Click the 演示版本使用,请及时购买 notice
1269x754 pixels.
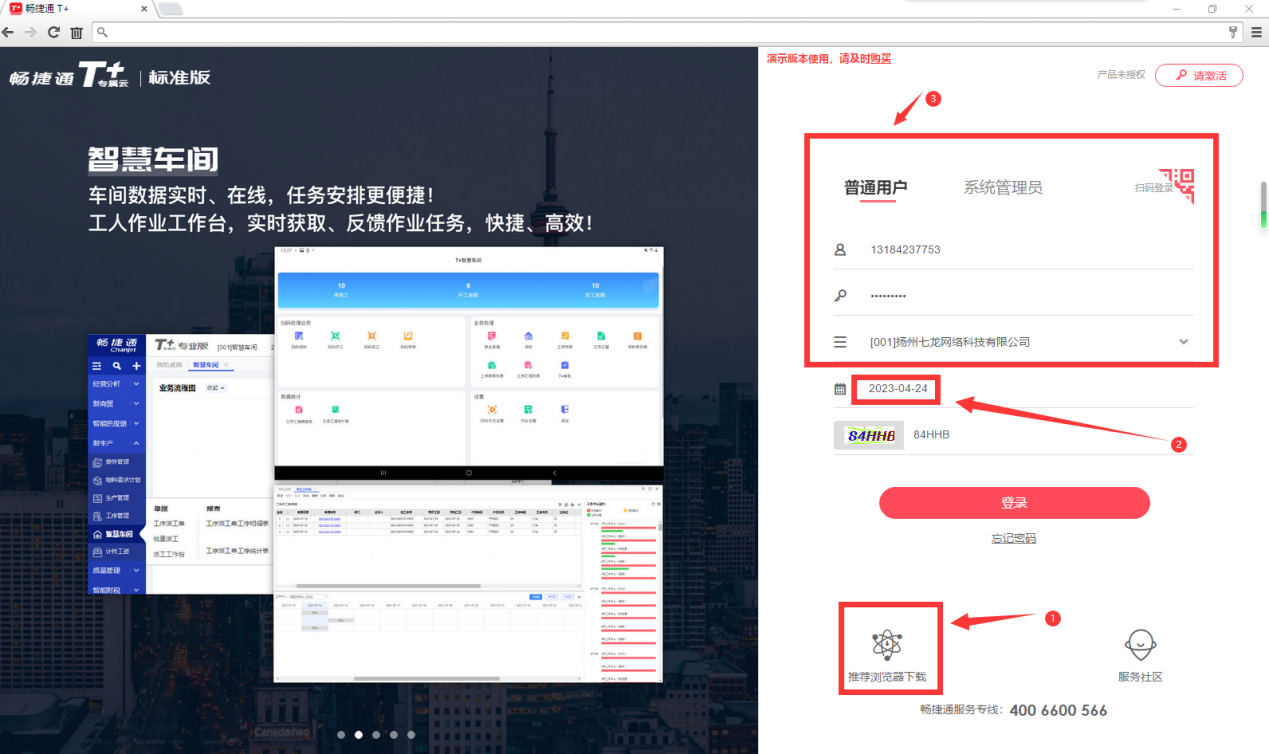click(x=829, y=59)
